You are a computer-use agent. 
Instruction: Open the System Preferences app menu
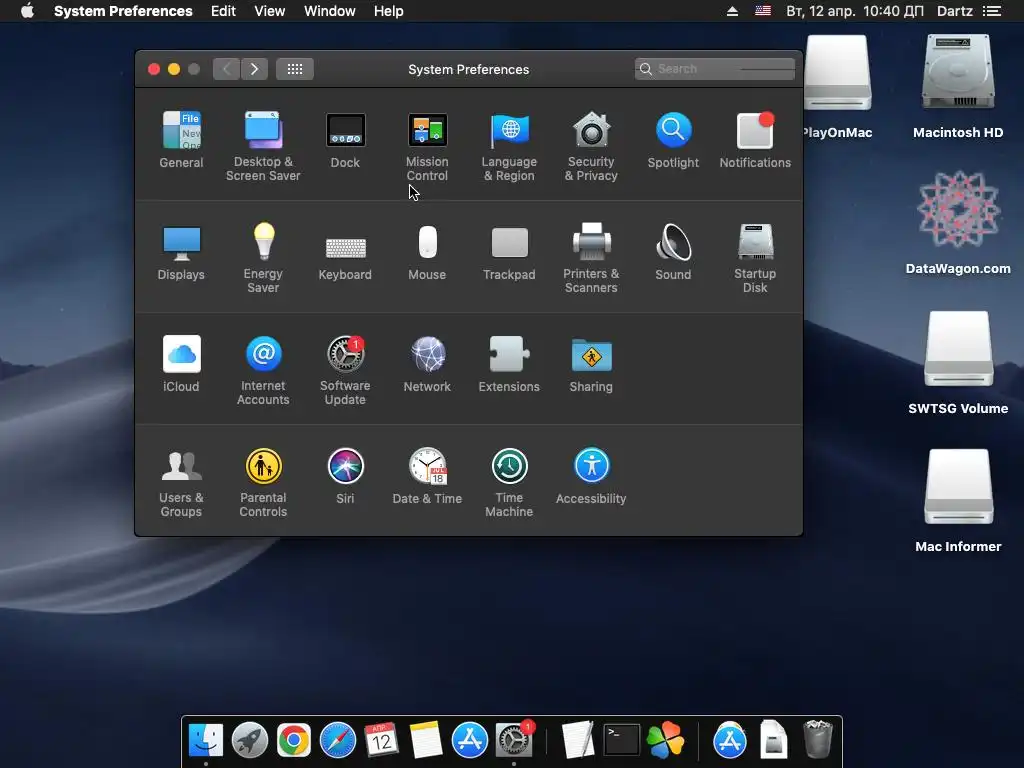tap(123, 11)
